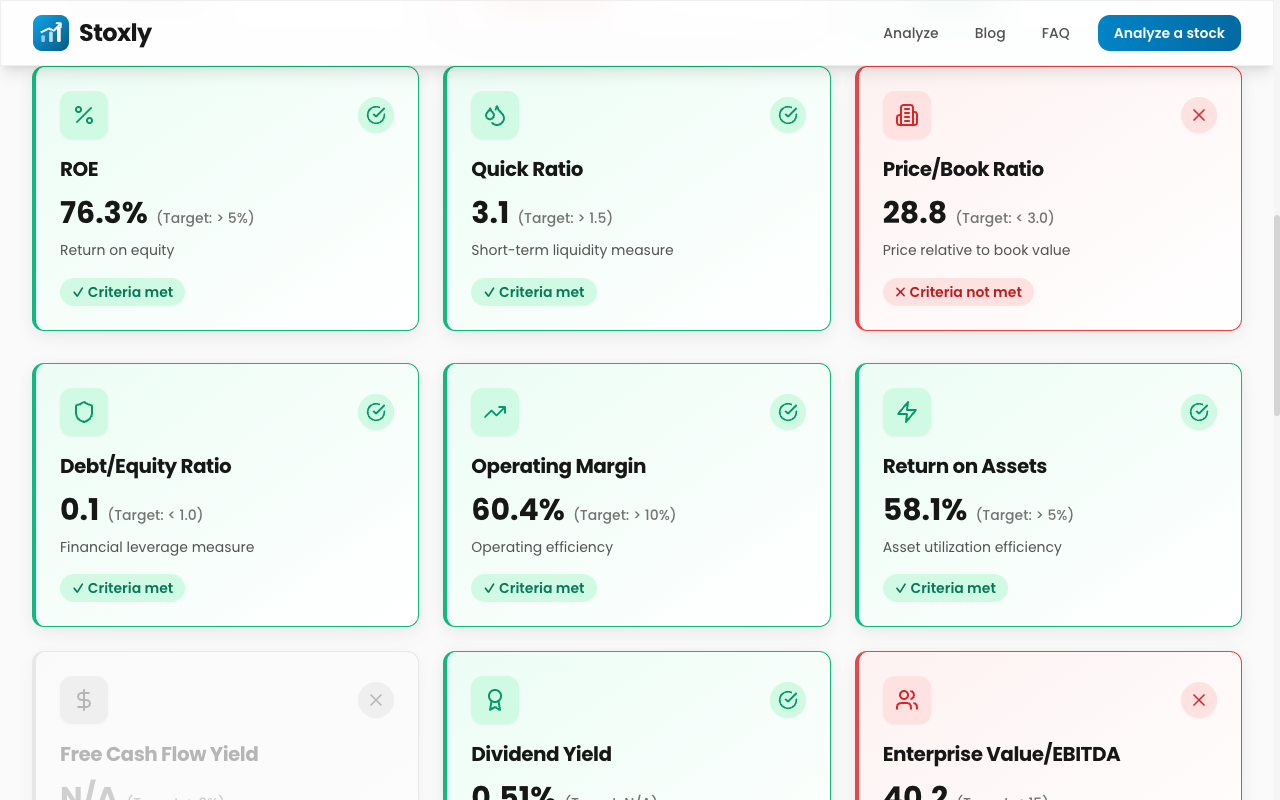Viewport: 1280px width, 800px height.
Task: Click the droplets icon on Quick Ratio card
Action: pos(495,115)
